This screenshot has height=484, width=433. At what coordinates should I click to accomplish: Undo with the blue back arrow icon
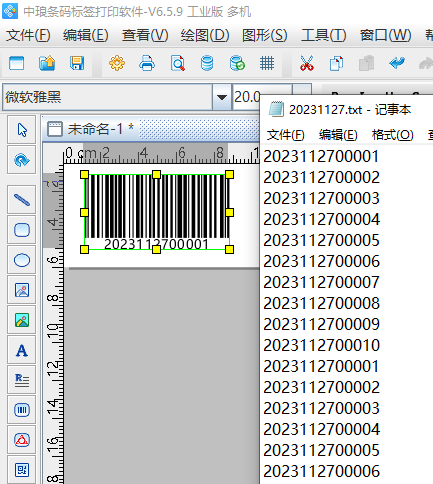pos(397,63)
